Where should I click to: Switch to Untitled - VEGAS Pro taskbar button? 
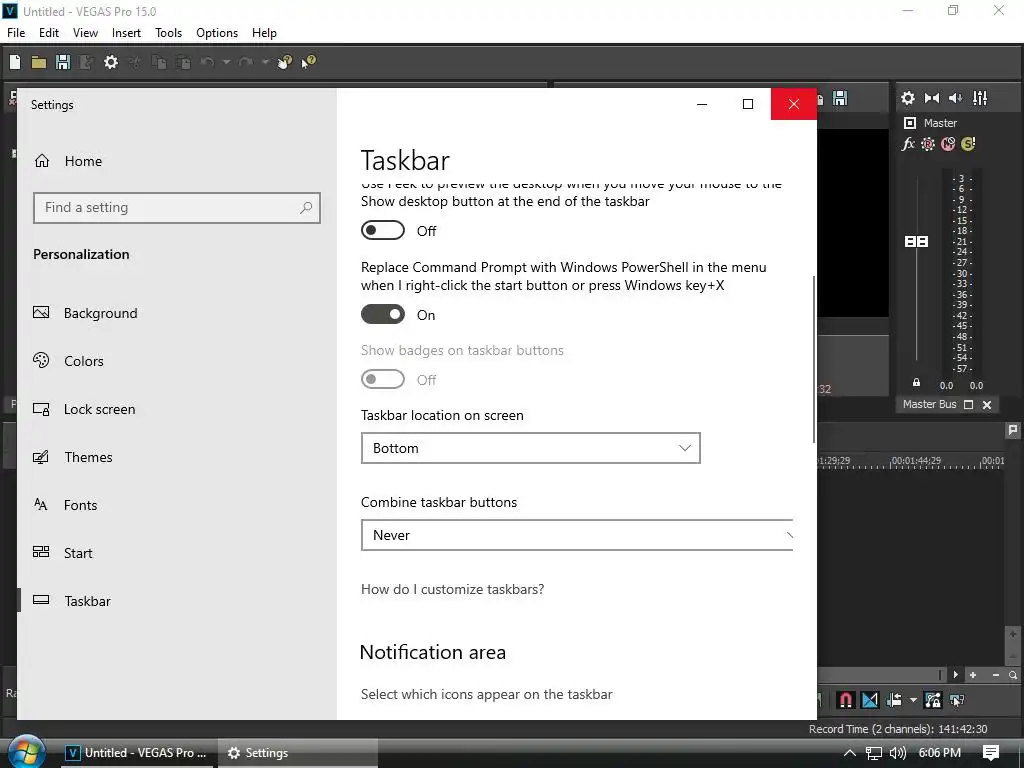tap(136, 753)
